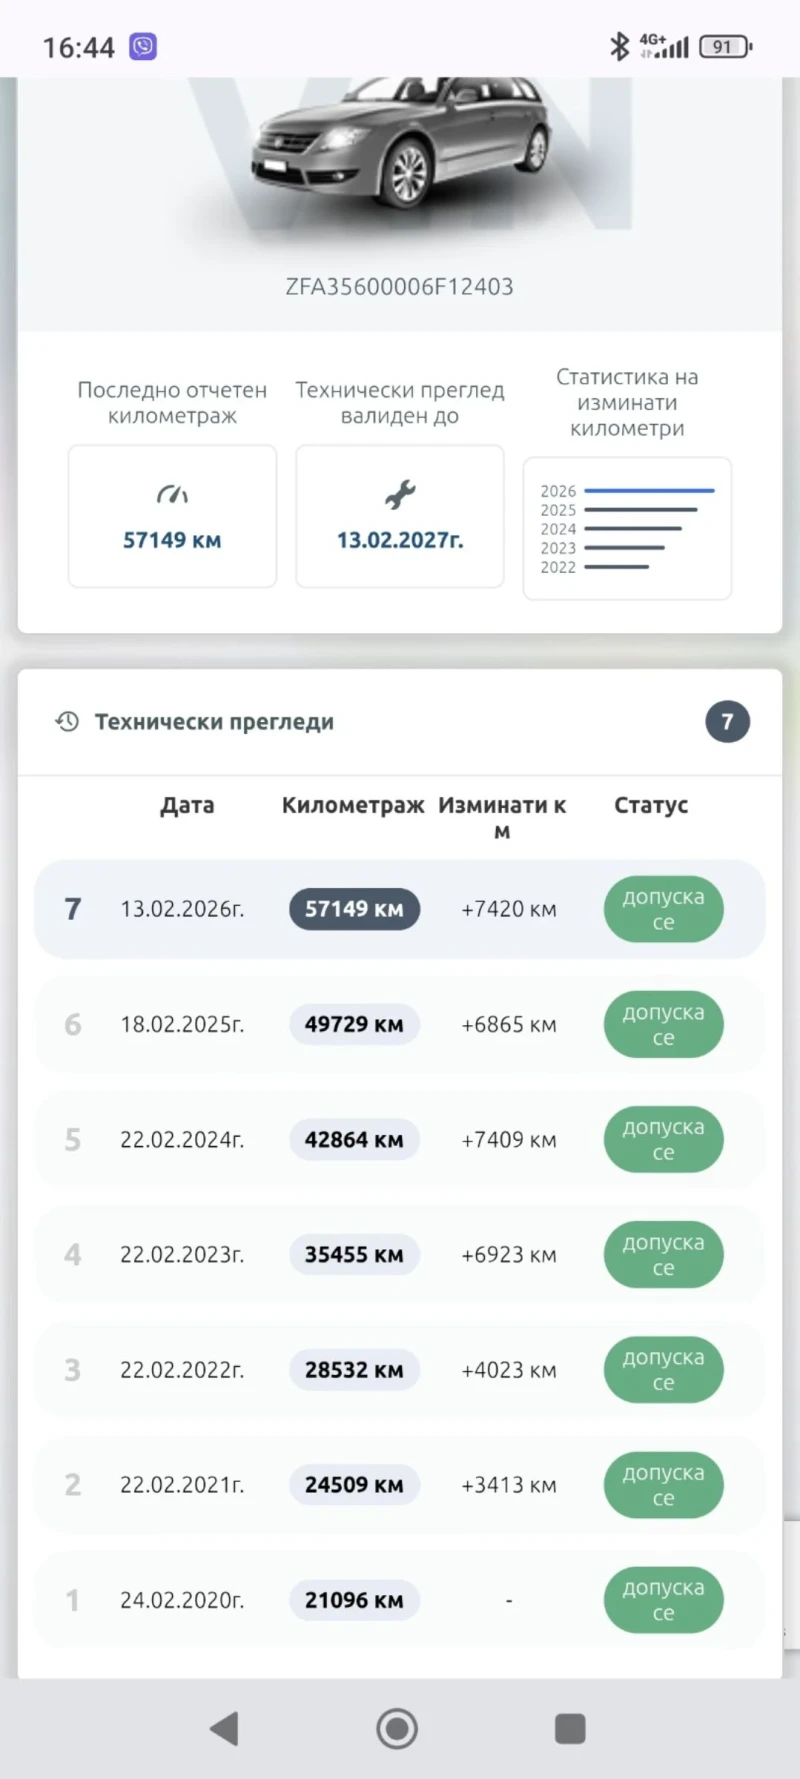This screenshot has width=800, height=1779.
Task: Tap the Viber notification icon
Action: click(x=144, y=47)
